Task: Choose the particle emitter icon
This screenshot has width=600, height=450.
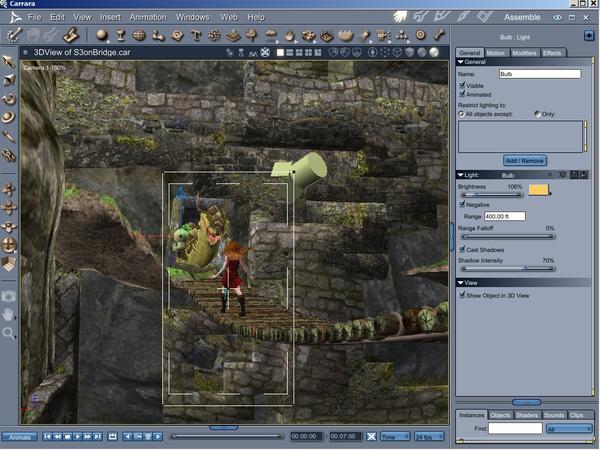Action: [x=214, y=36]
